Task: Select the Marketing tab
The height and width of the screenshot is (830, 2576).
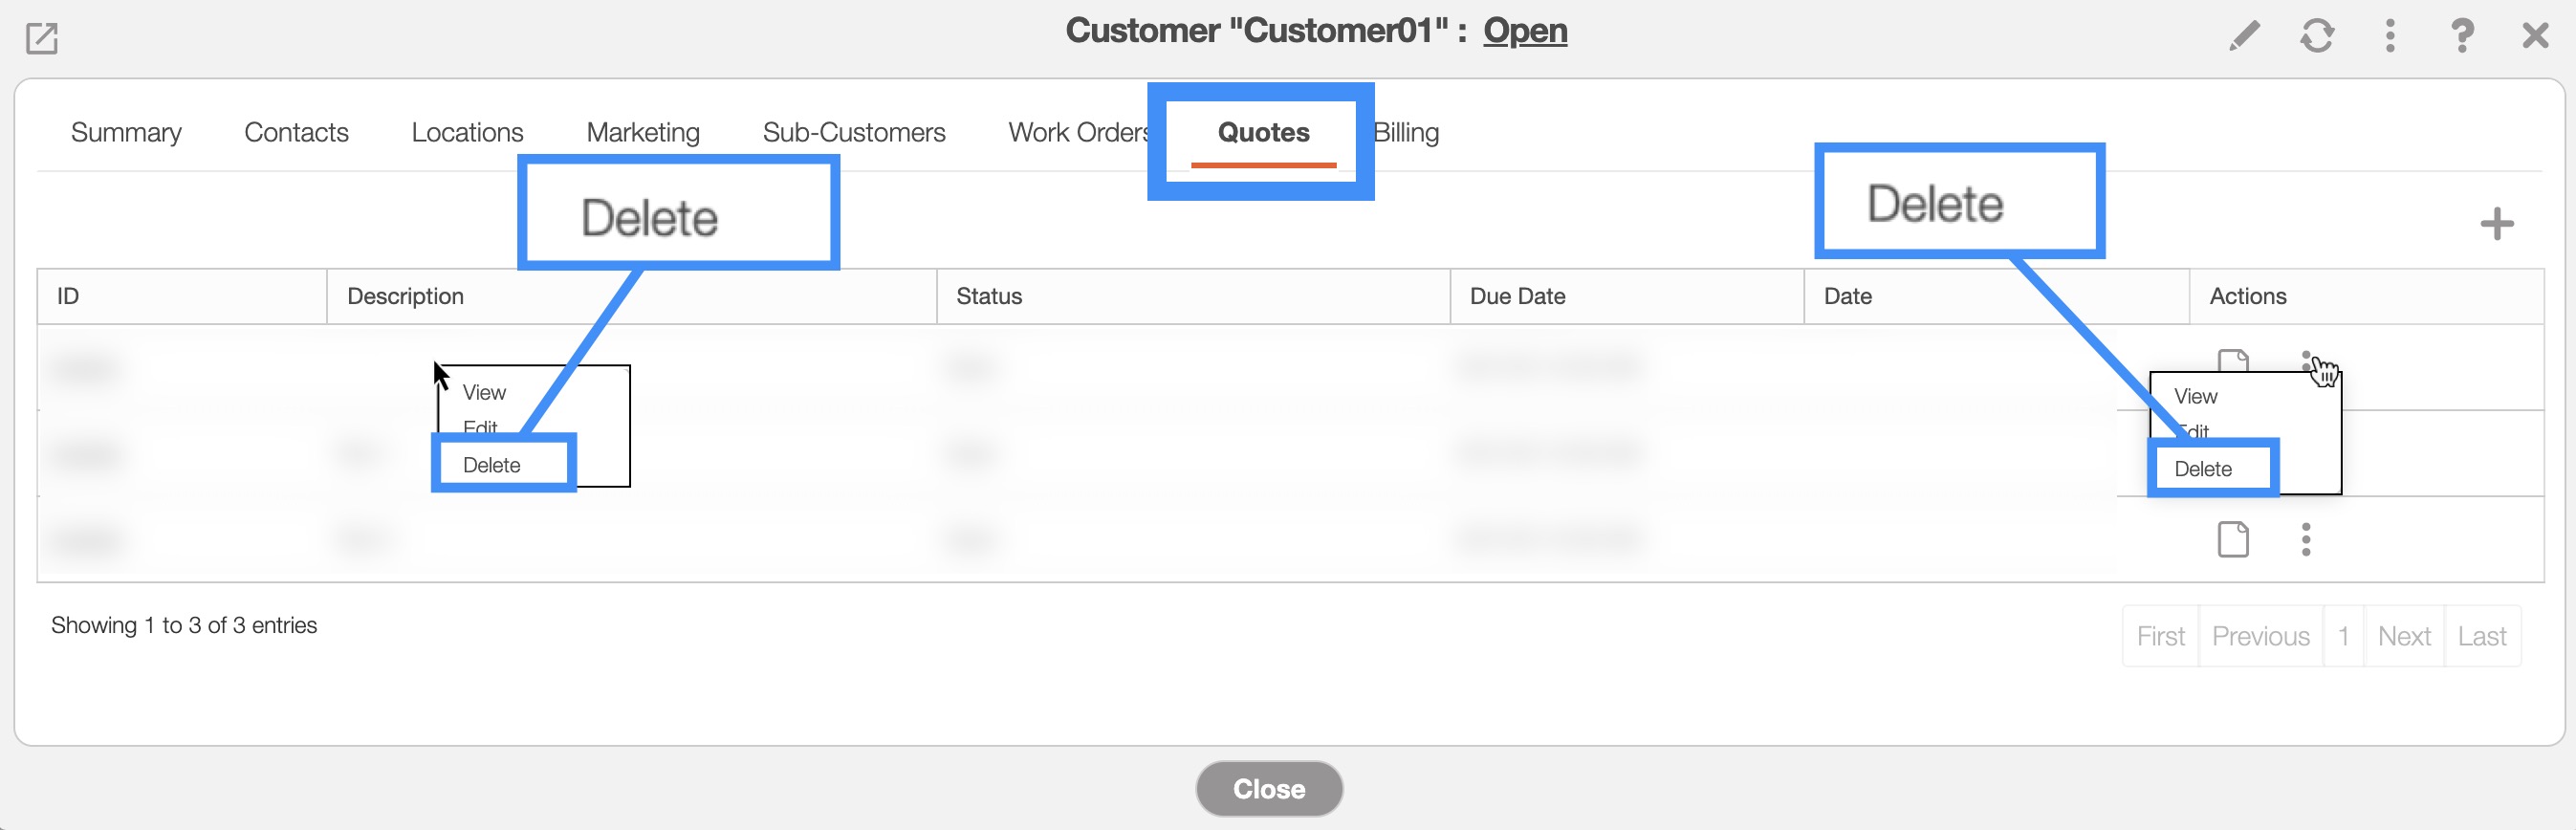Action: coord(643,132)
